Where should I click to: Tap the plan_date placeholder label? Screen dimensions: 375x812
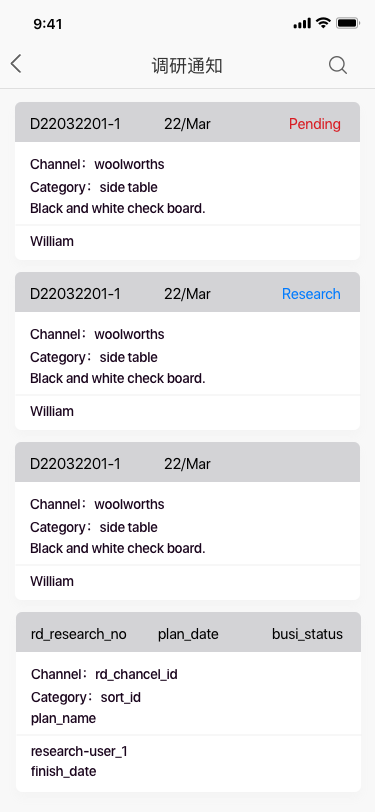[x=188, y=634]
